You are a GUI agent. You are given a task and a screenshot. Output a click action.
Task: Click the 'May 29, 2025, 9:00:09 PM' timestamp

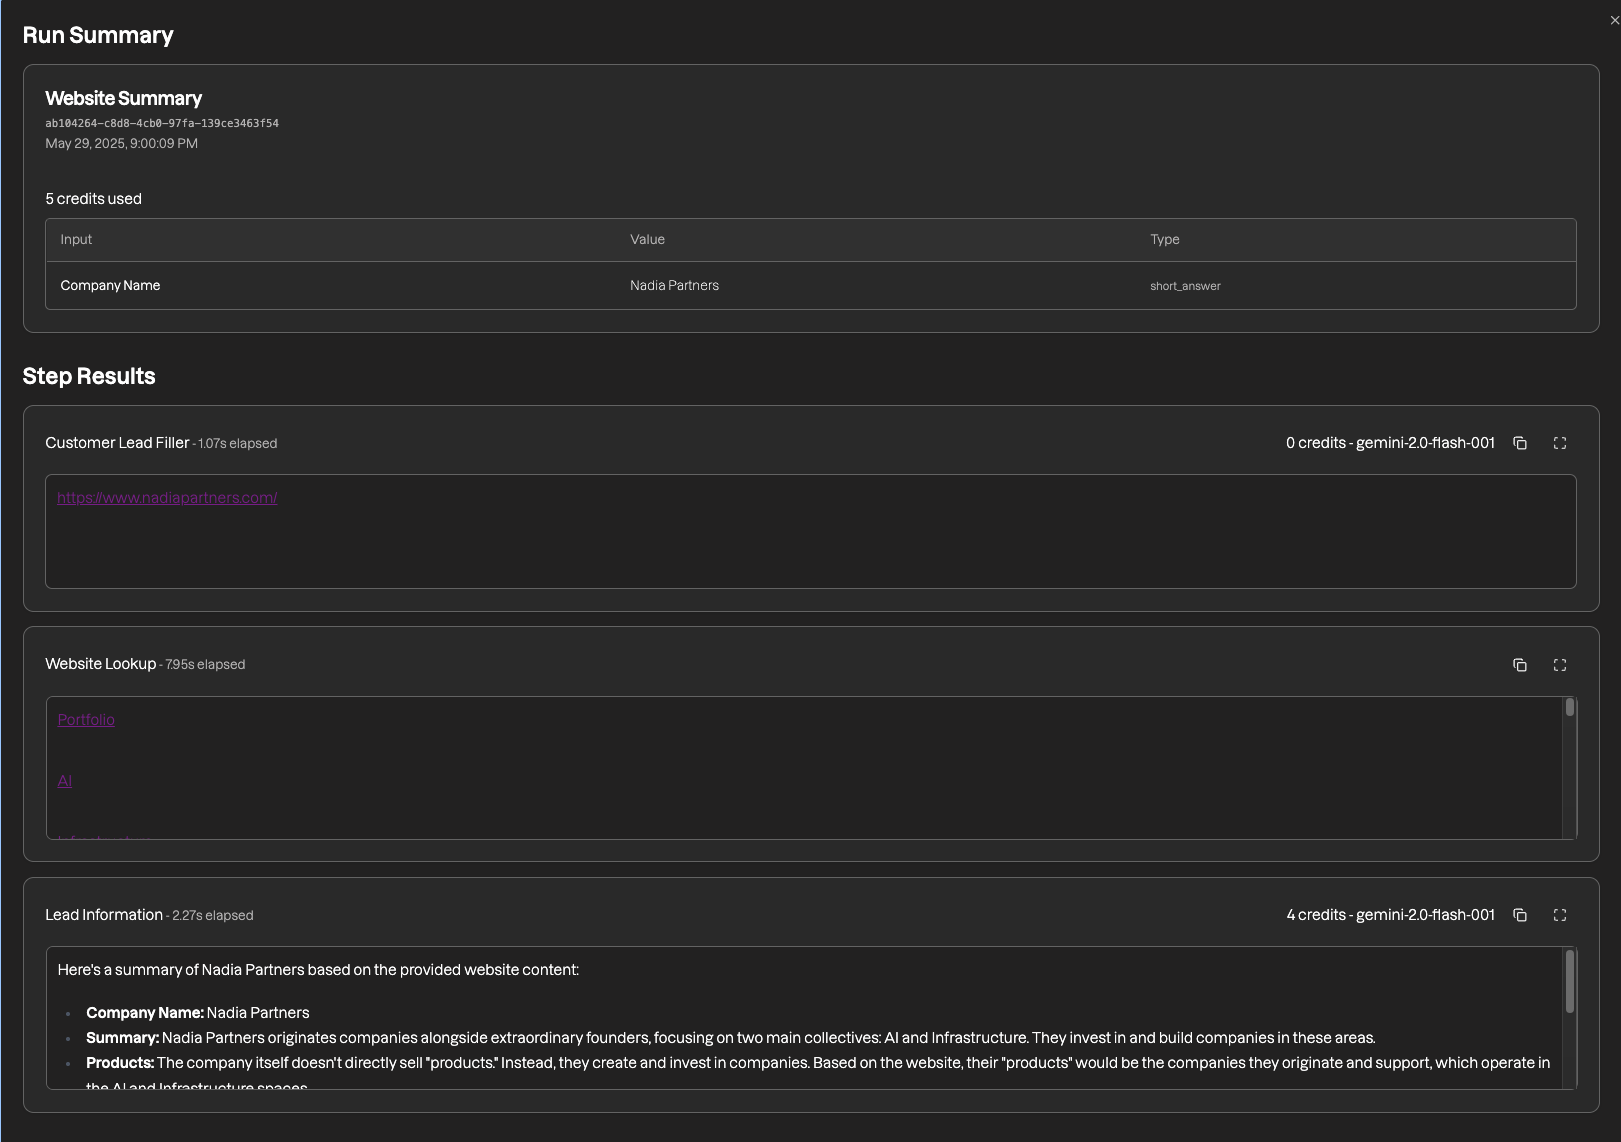pos(121,144)
